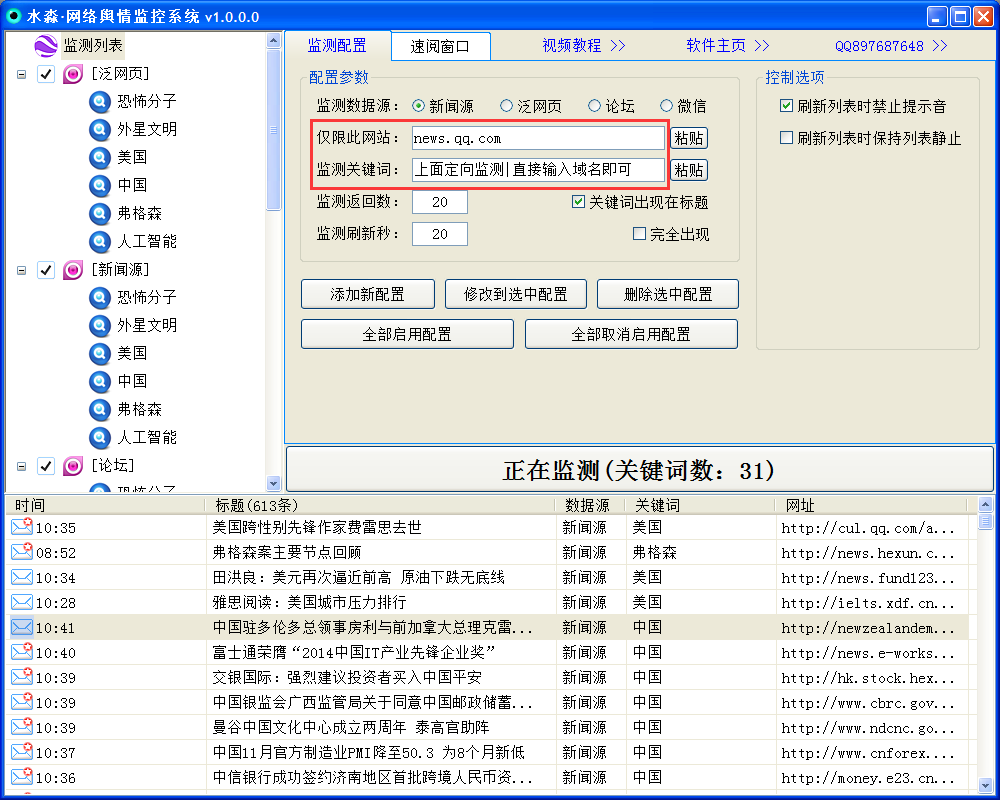Select 论坛 as the data source
The image size is (1000, 800).
point(594,106)
